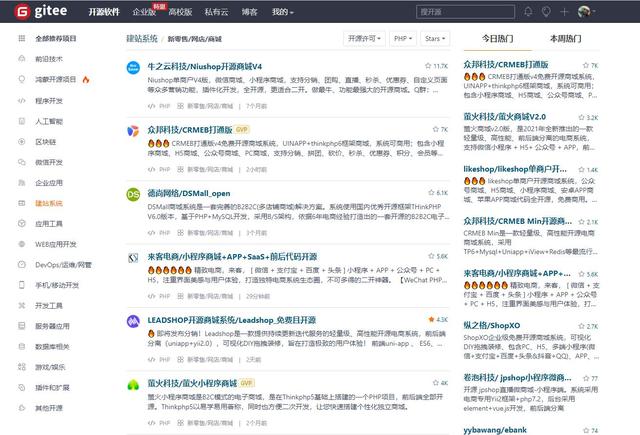Click the 数据库相关 sidebar icon
This screenshot has width=640, height=435.
22,346
